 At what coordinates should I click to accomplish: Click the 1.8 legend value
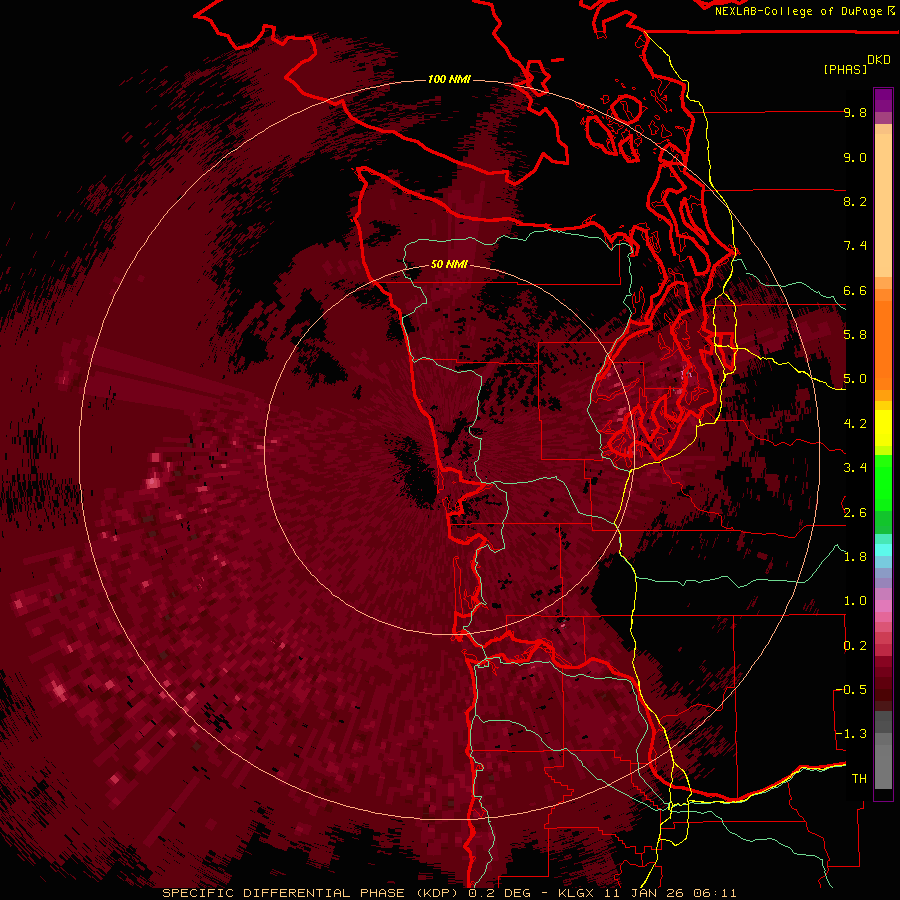pyautogui.click(x=855, y=557)
